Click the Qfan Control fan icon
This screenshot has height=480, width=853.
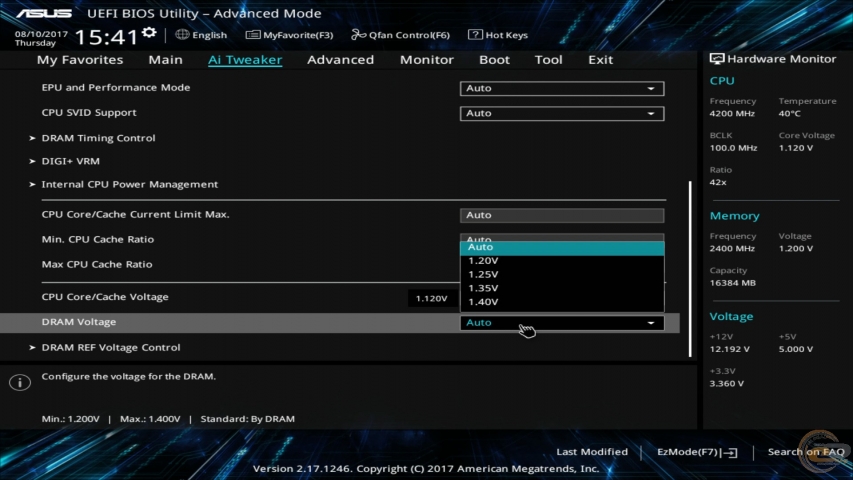(358, 35)
